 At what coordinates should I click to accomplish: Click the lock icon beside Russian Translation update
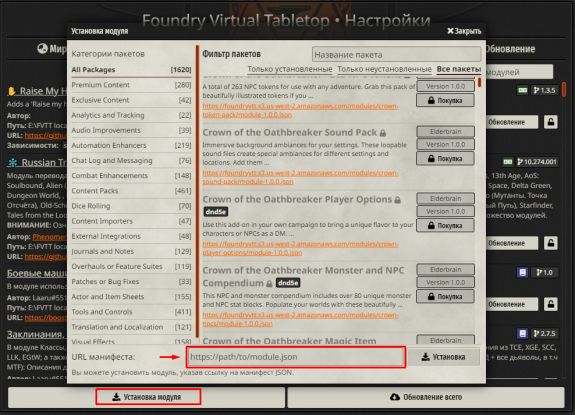(550, 243)
